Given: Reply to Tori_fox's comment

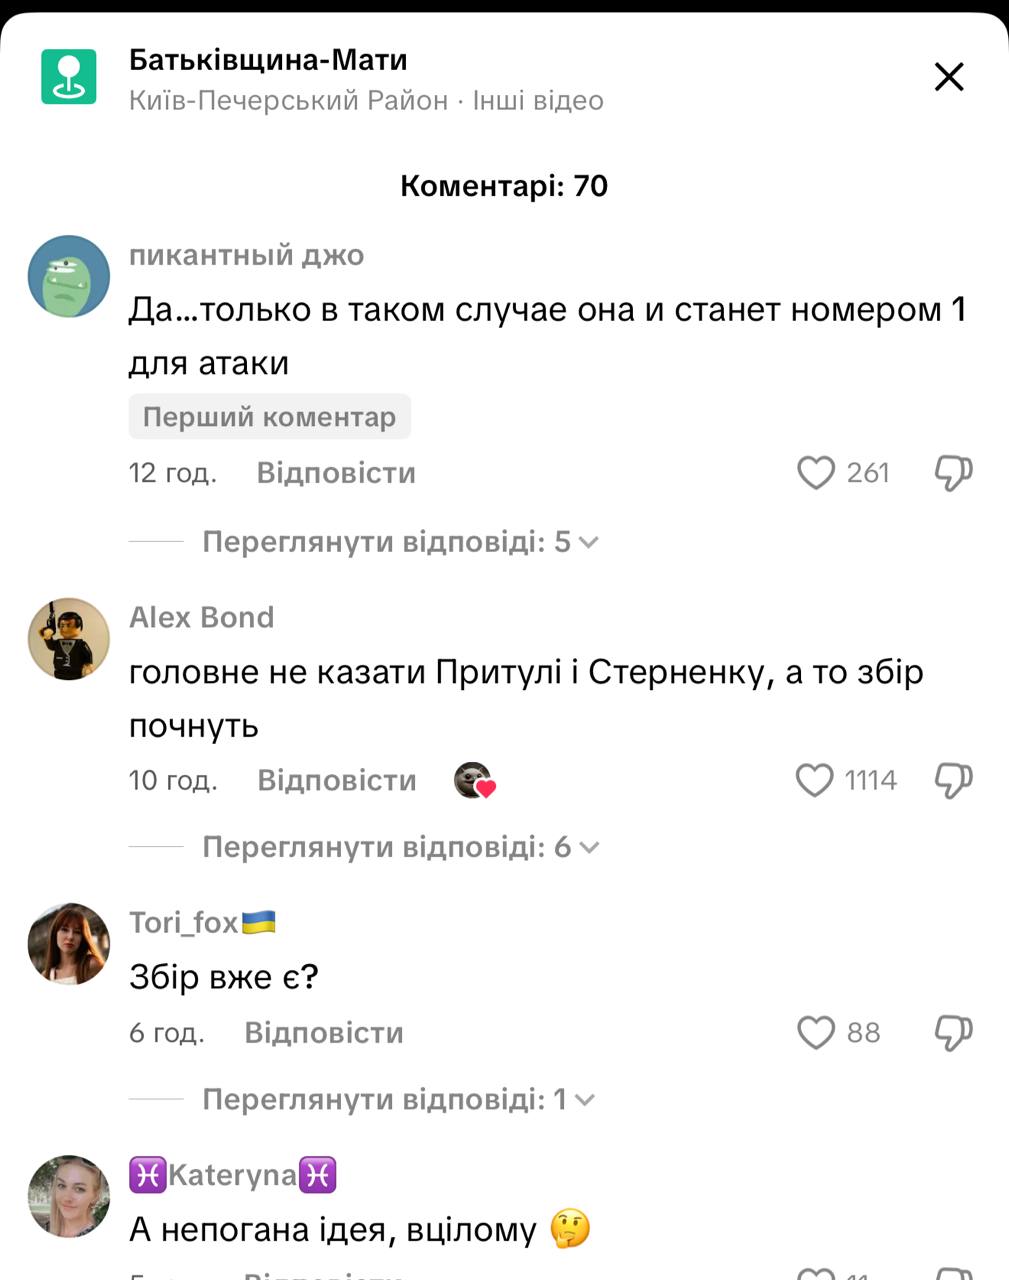Looking at the screenshot, I should (x=324, y=1032).
